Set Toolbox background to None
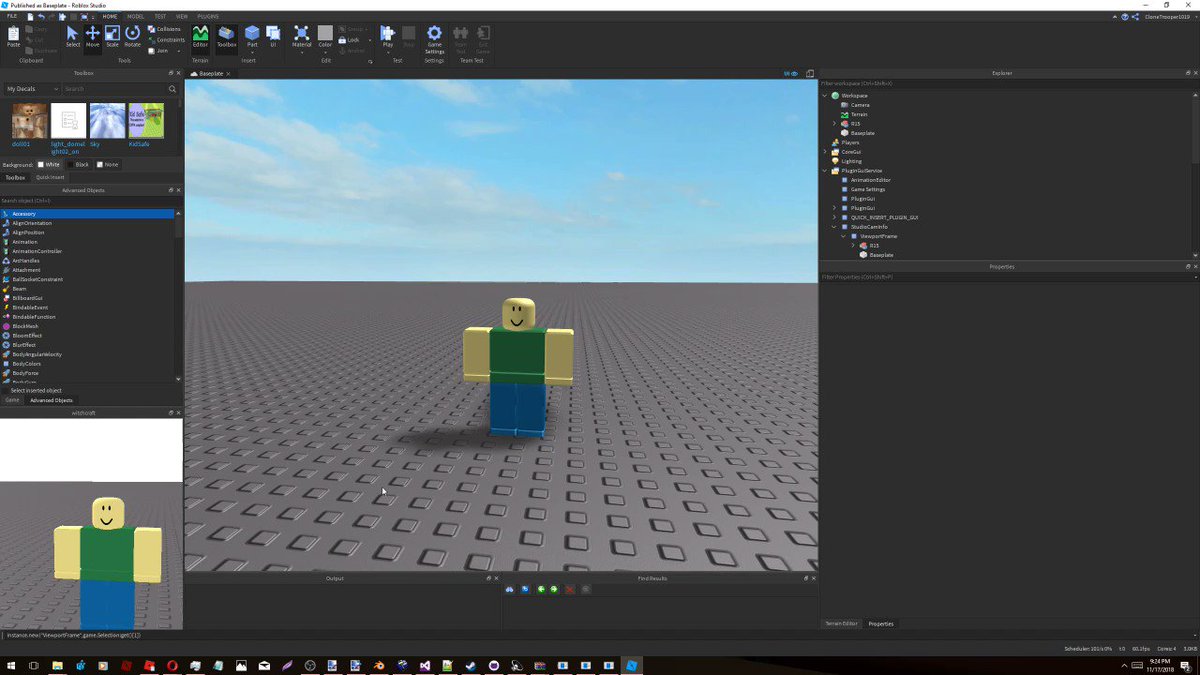The height and width of the screenshot is (675, 1200). pyautogui.click(x=108, y=164)
